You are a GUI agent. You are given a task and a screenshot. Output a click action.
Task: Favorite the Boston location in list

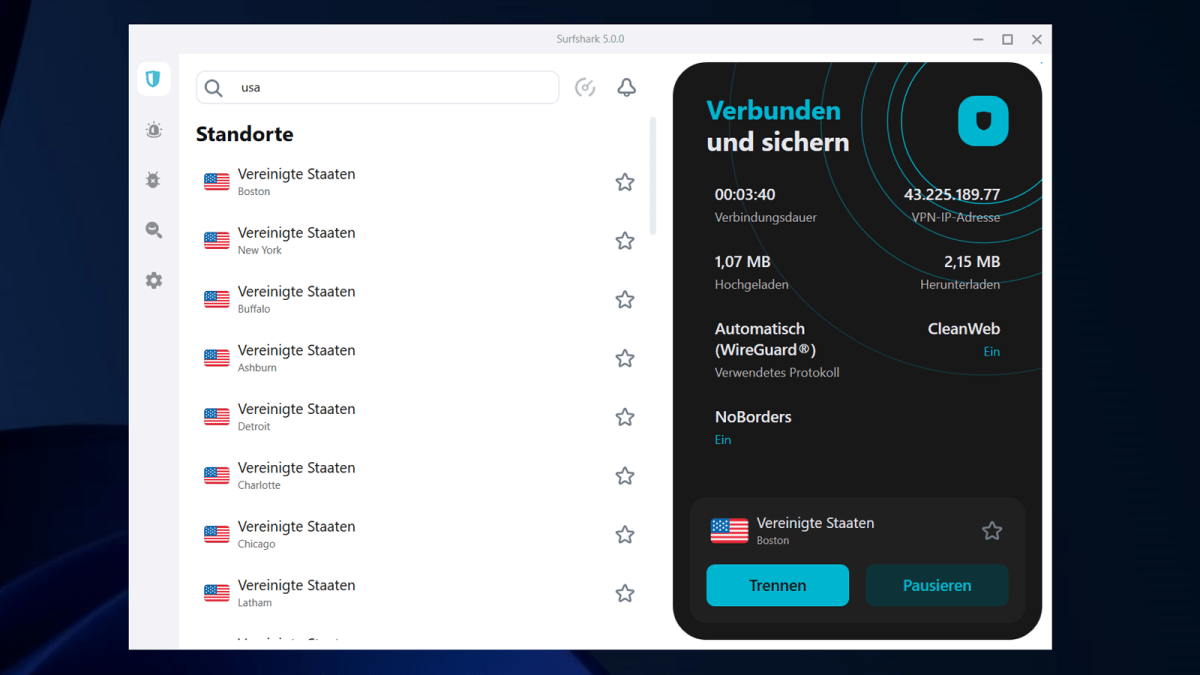(x=625, y=182)
